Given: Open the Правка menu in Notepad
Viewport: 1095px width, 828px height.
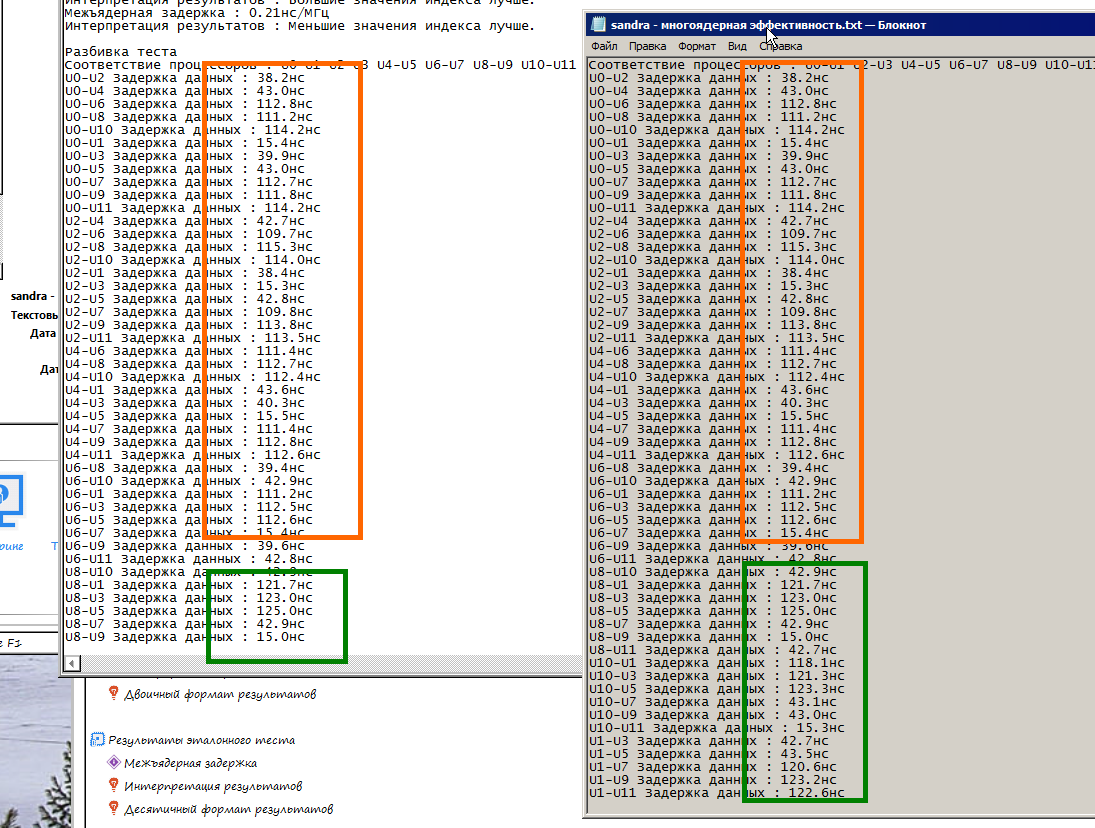Looking at the screenshot, I should [x=647, y=46].
